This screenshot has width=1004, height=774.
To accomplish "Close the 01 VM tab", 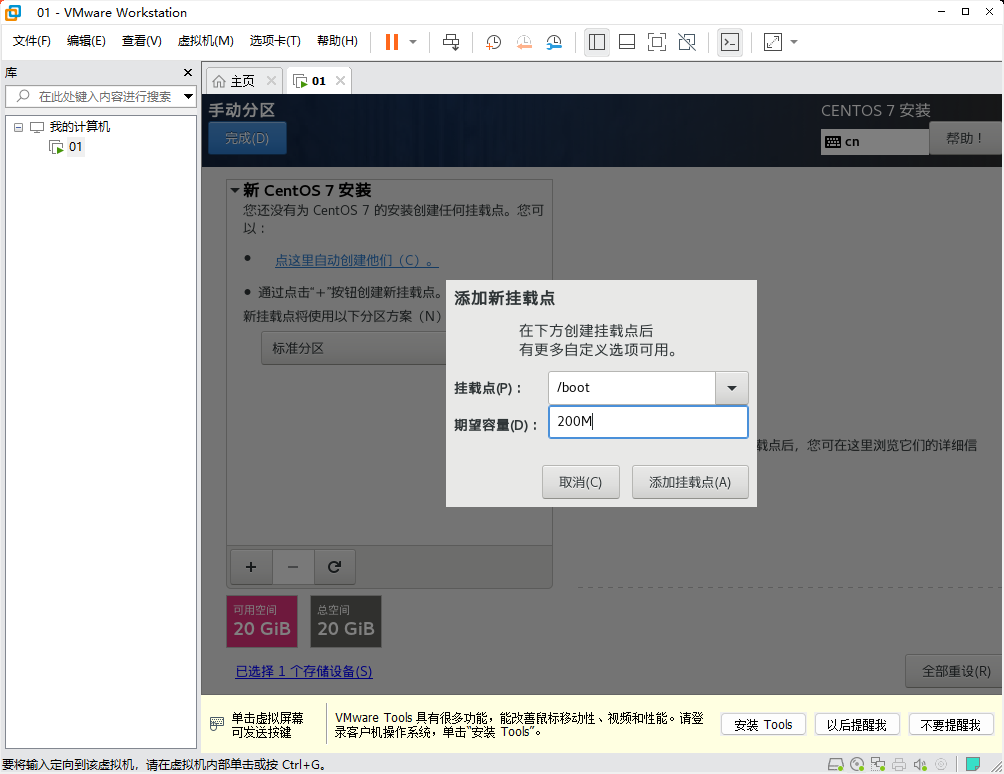I will (341, 81).
